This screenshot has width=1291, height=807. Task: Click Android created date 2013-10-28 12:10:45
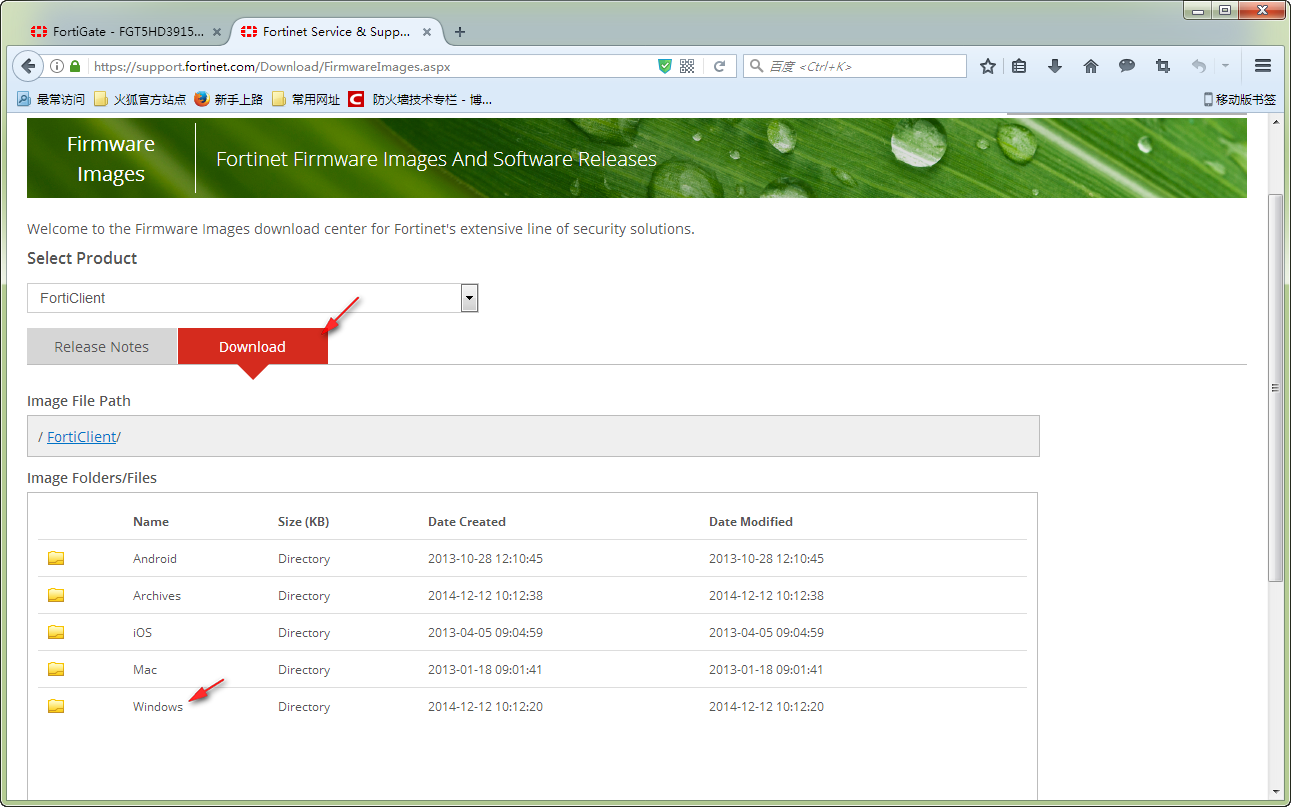coord(485,559)
